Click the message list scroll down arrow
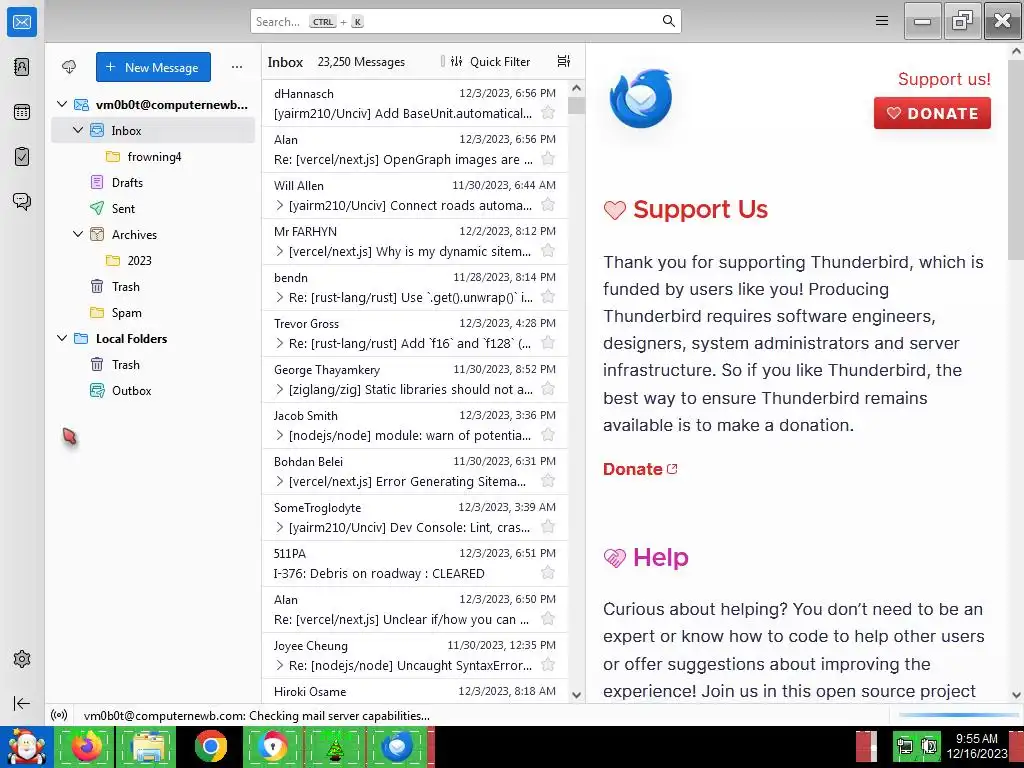This screenshot has width=1024, height=768. point(576,695)
